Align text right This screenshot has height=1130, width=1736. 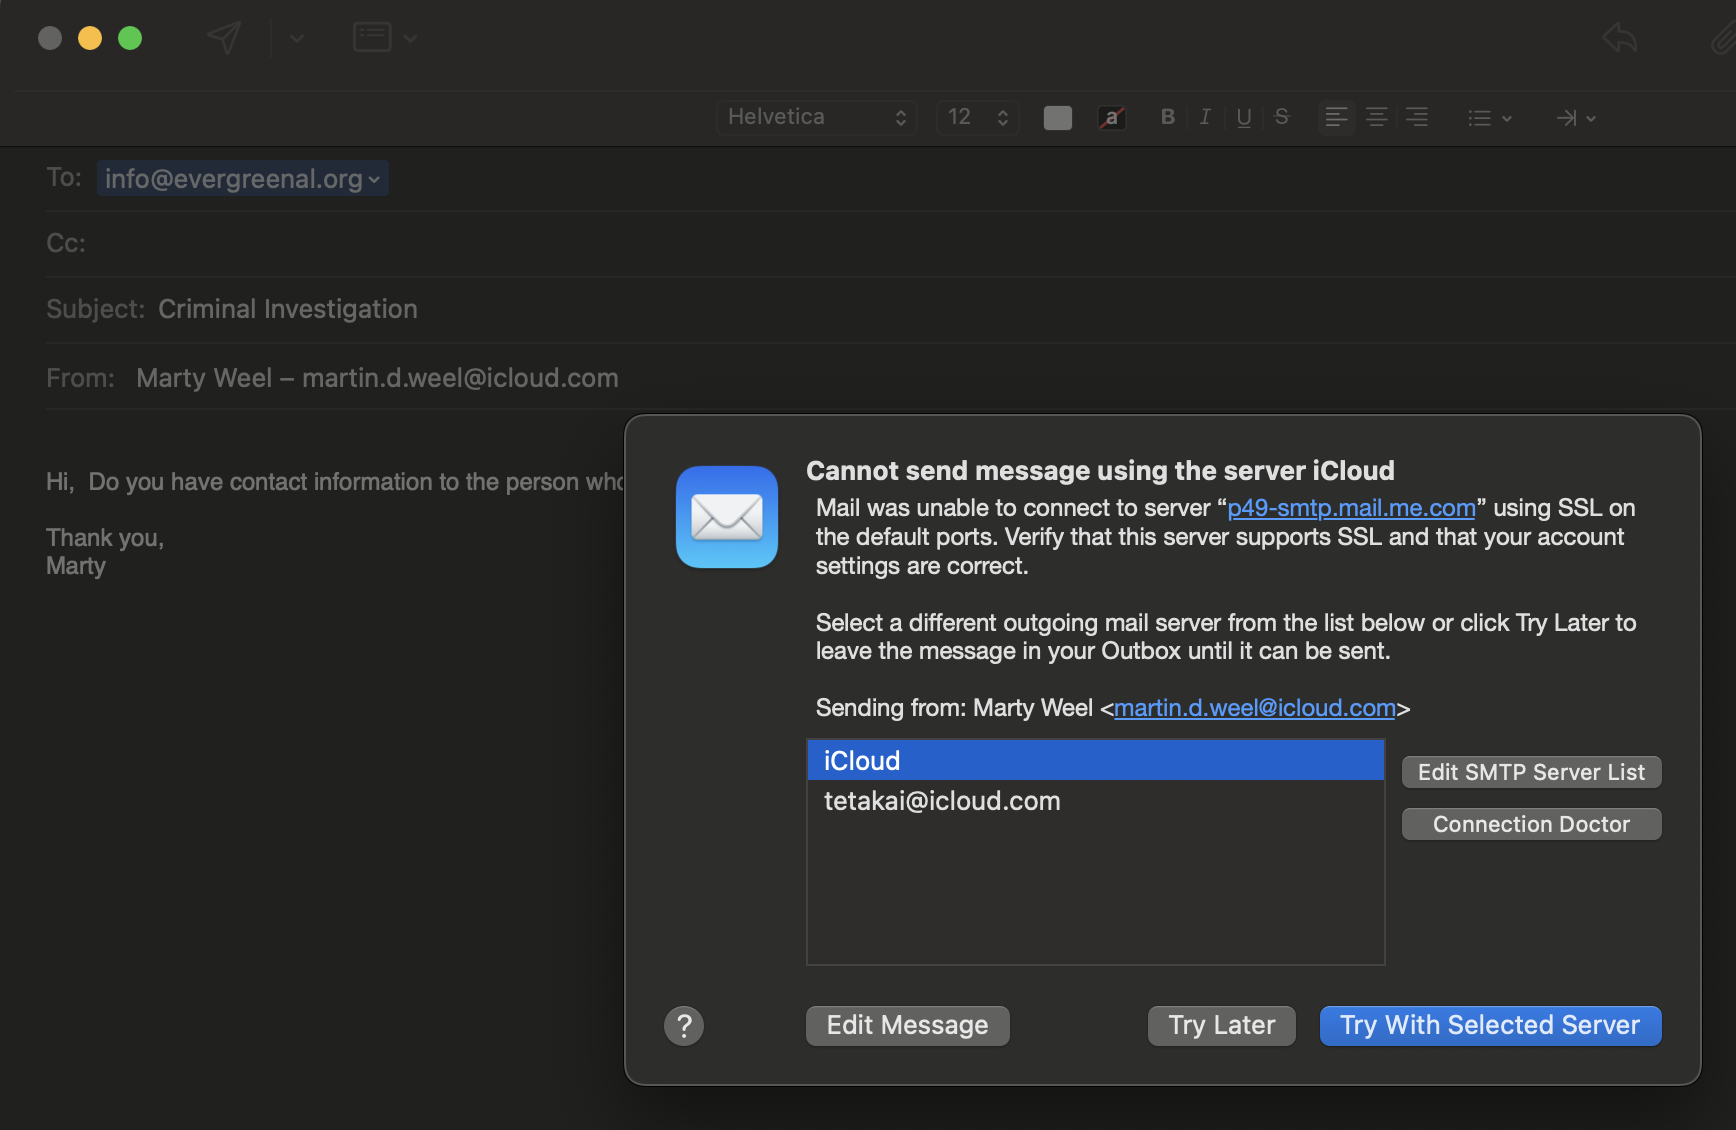click(1416, 117)
